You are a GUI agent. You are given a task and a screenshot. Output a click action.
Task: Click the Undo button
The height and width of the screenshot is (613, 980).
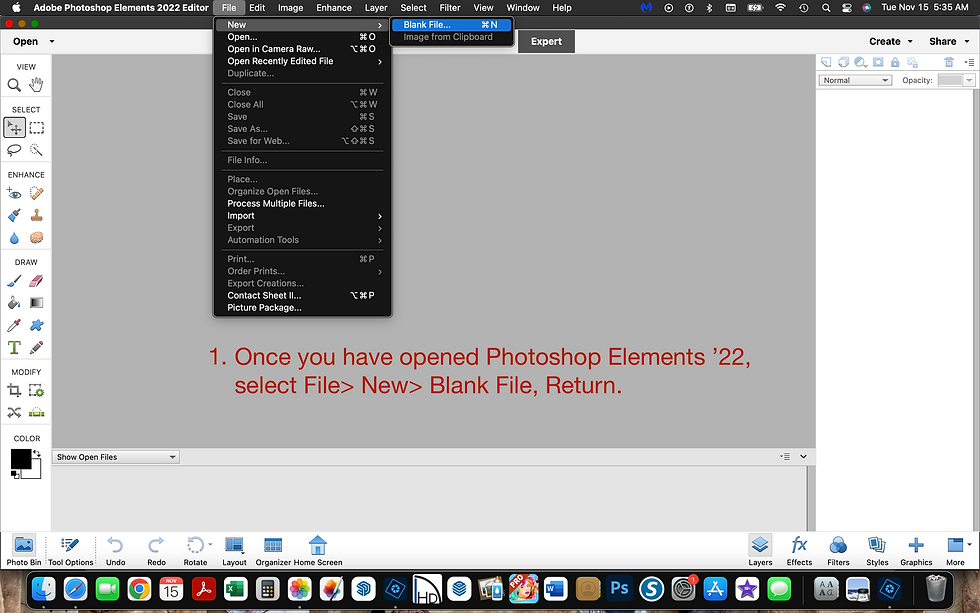pos(116,551)
